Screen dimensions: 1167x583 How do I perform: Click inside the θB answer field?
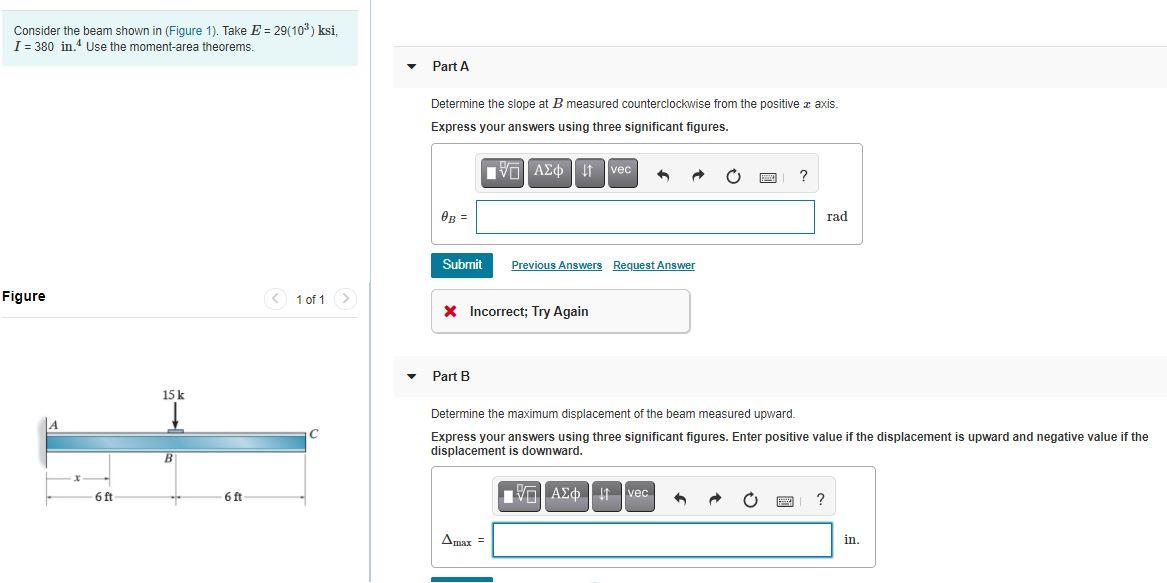(x=645, y=216)
